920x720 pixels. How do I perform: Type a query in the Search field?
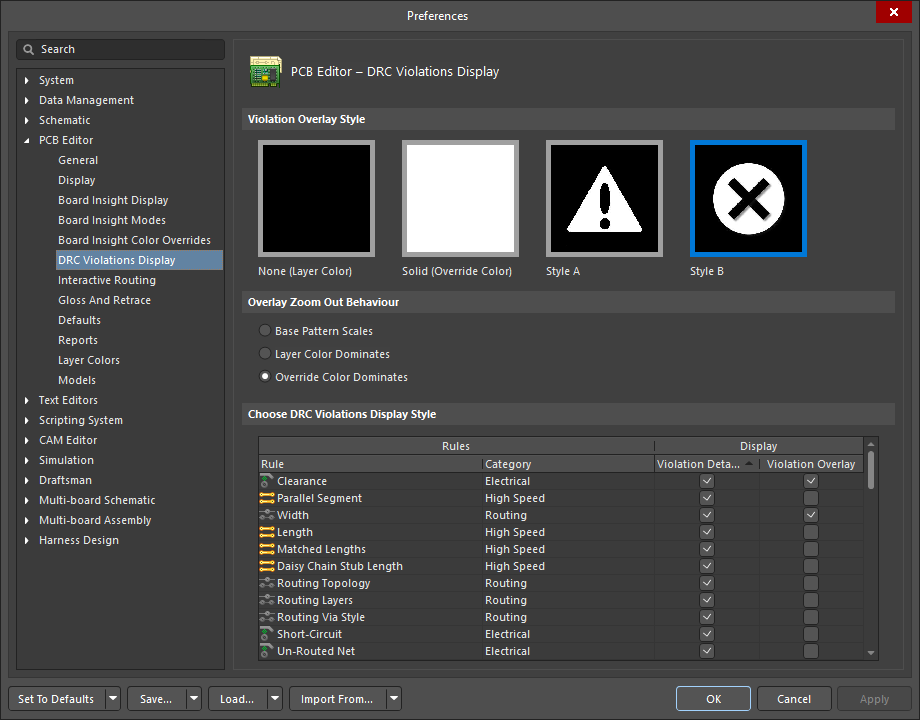120,49
